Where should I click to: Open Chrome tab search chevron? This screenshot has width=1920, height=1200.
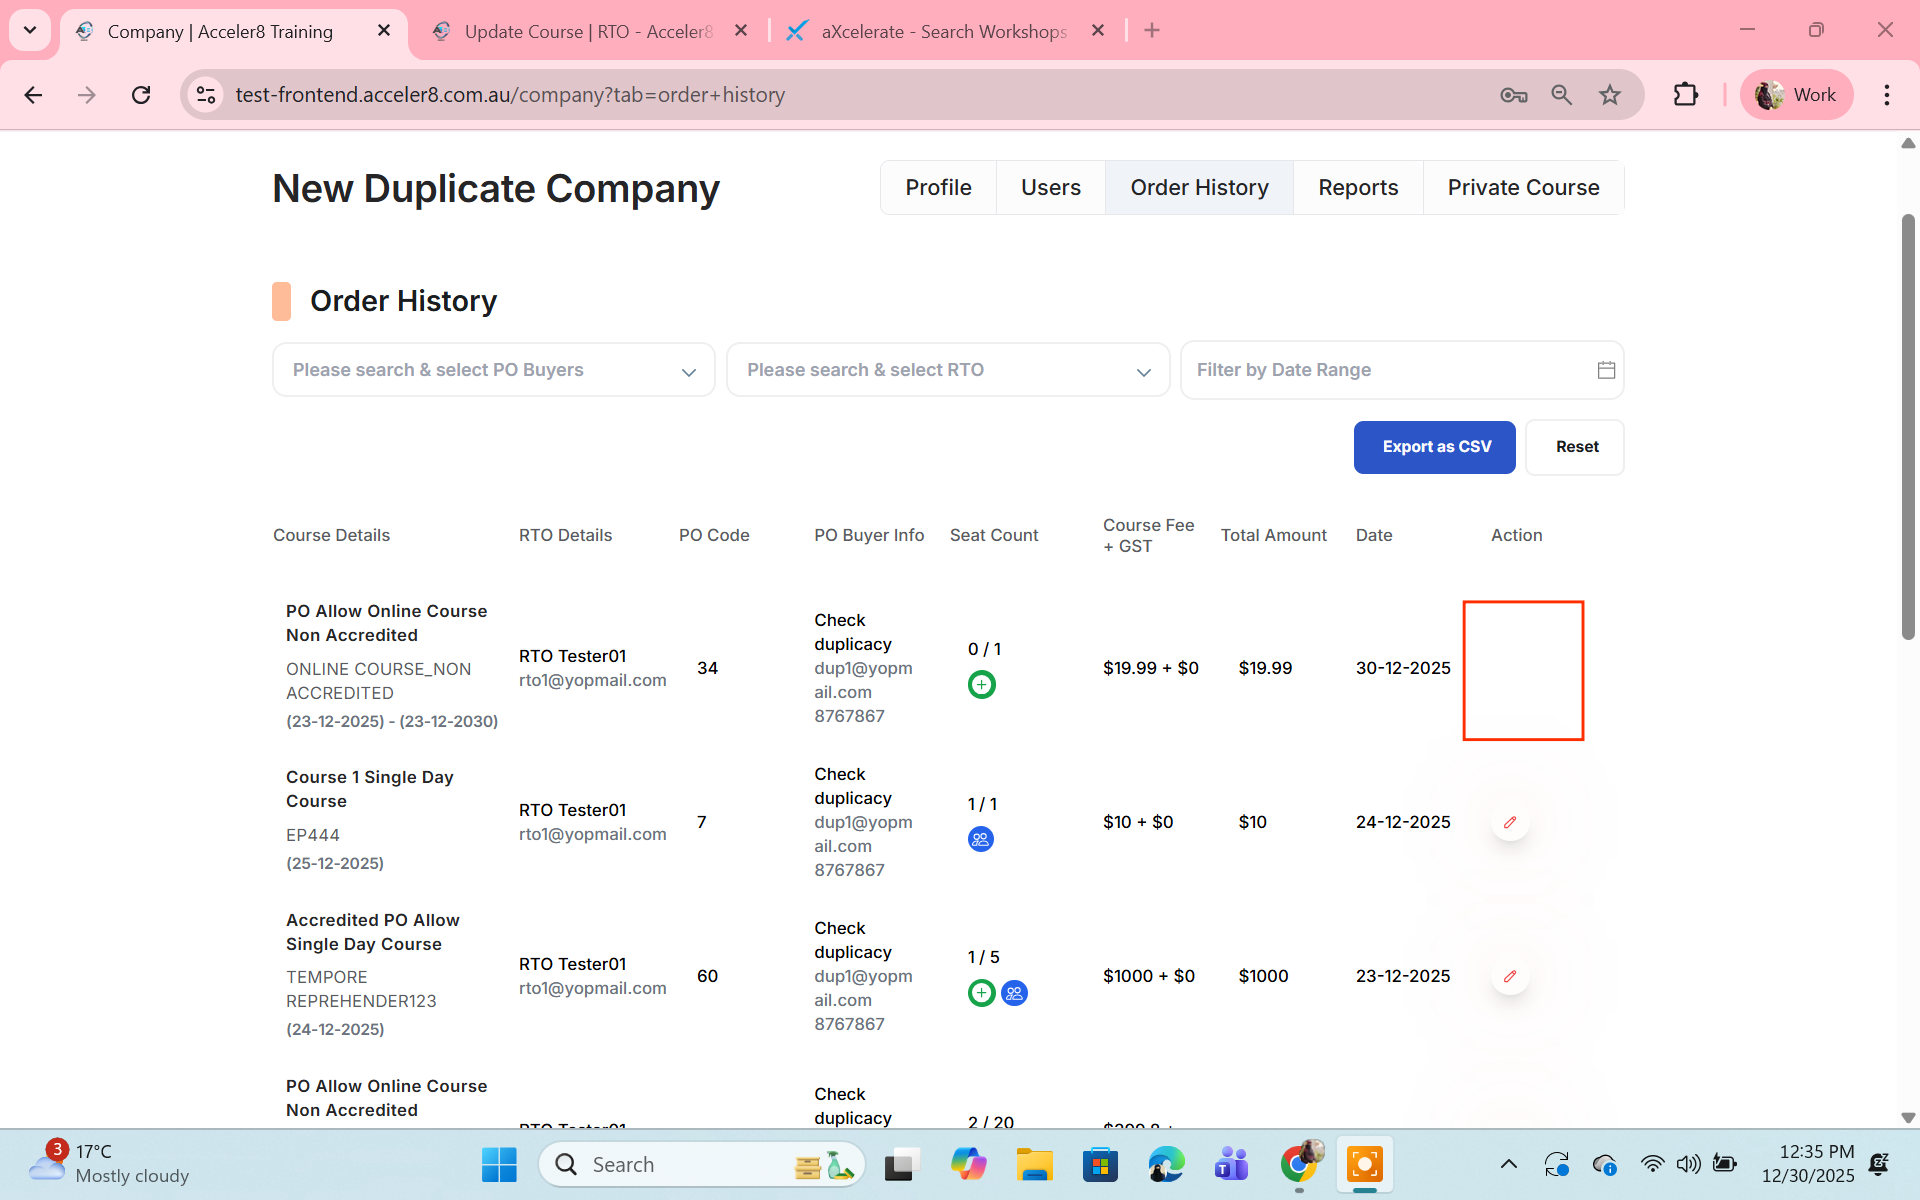coord(30,30)
